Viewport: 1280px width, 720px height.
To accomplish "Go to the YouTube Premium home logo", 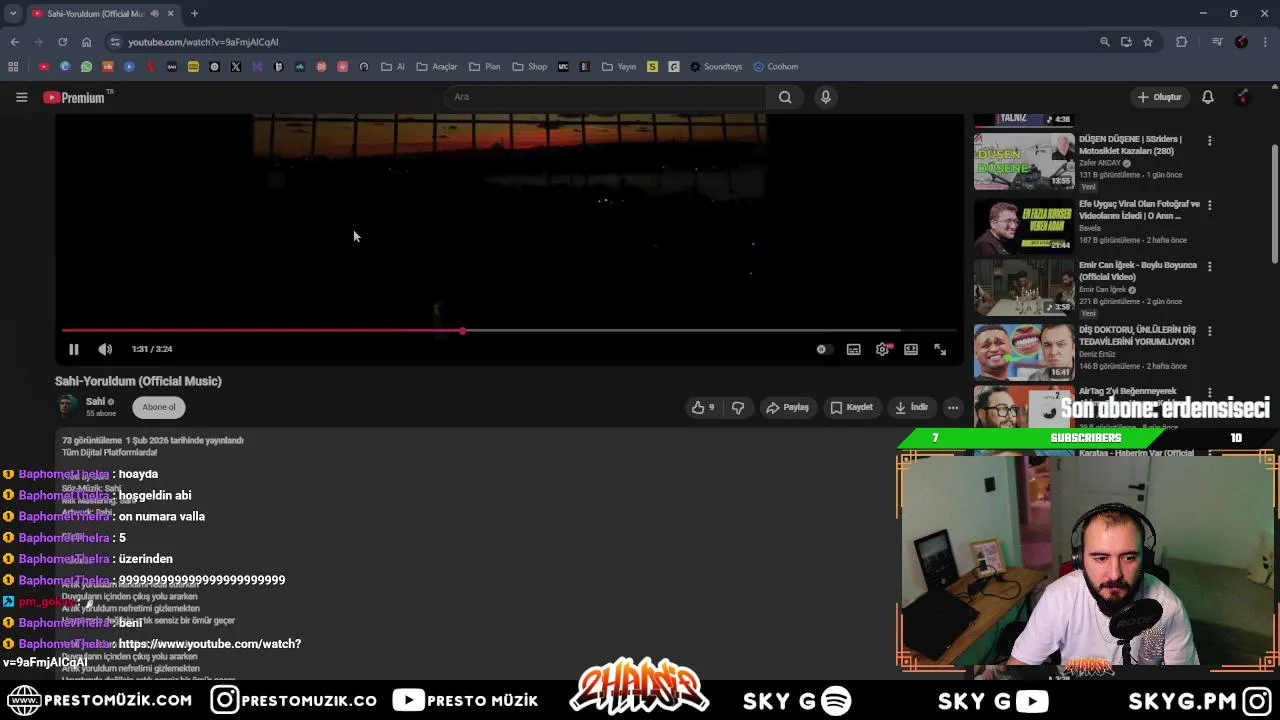I will pos(74,97).
